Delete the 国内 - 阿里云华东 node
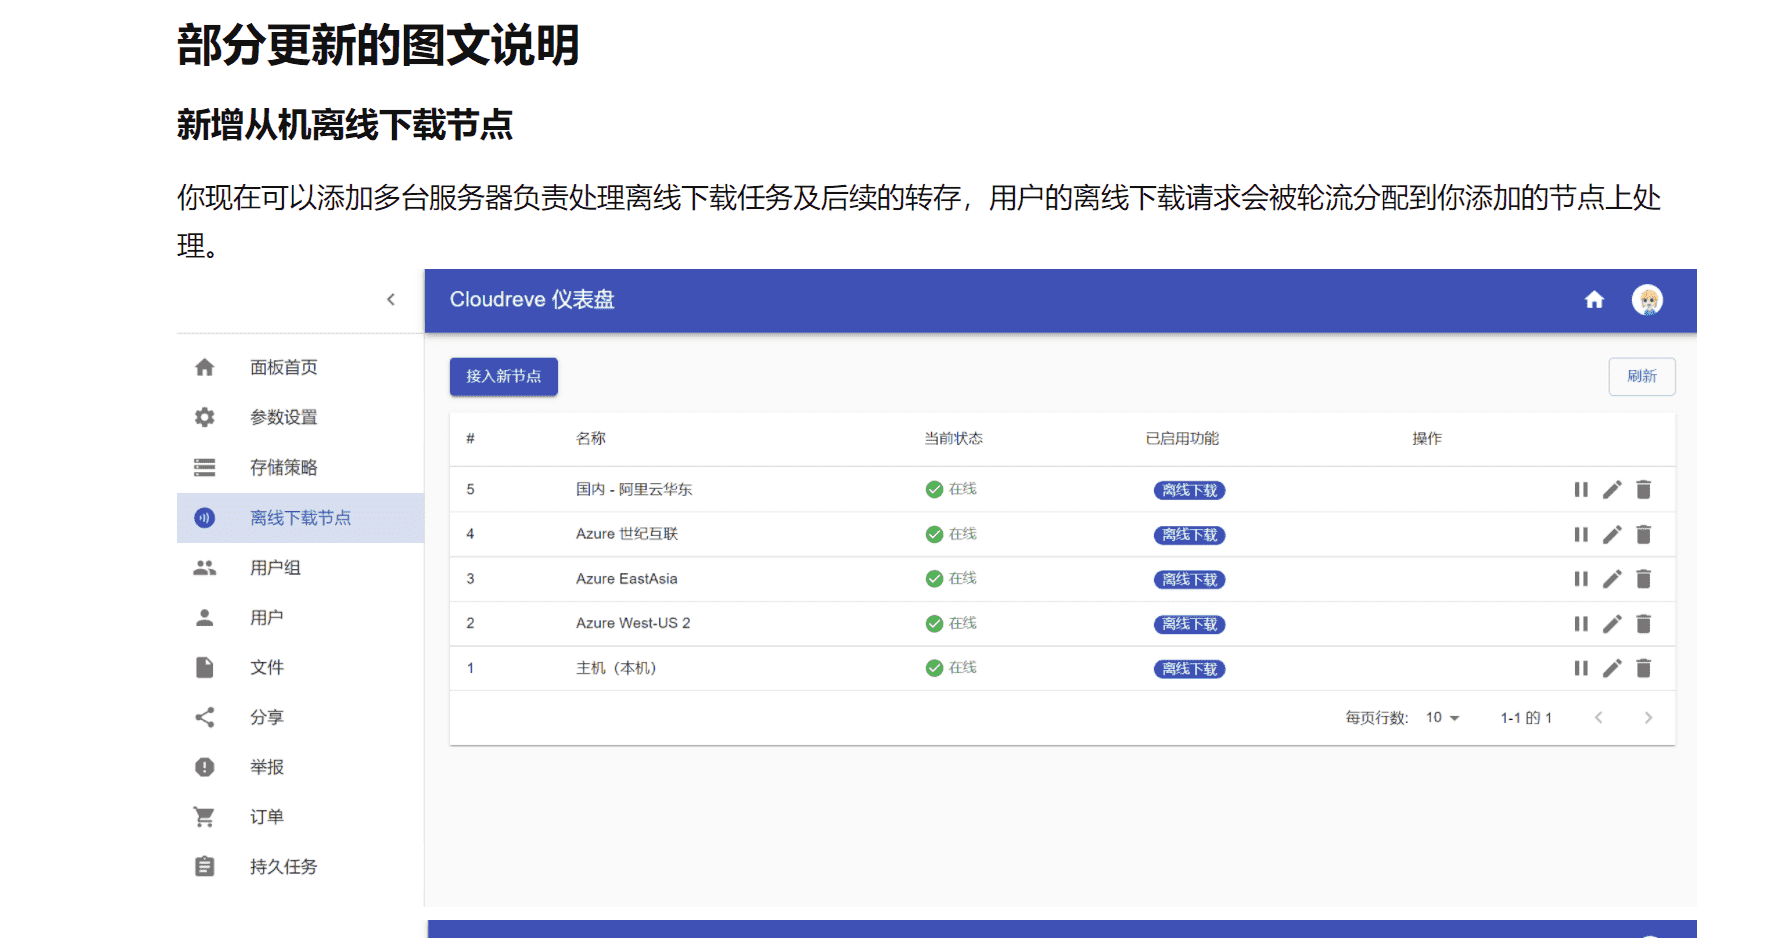This screenshot has height=938, width=1792. click(1643, 490)
